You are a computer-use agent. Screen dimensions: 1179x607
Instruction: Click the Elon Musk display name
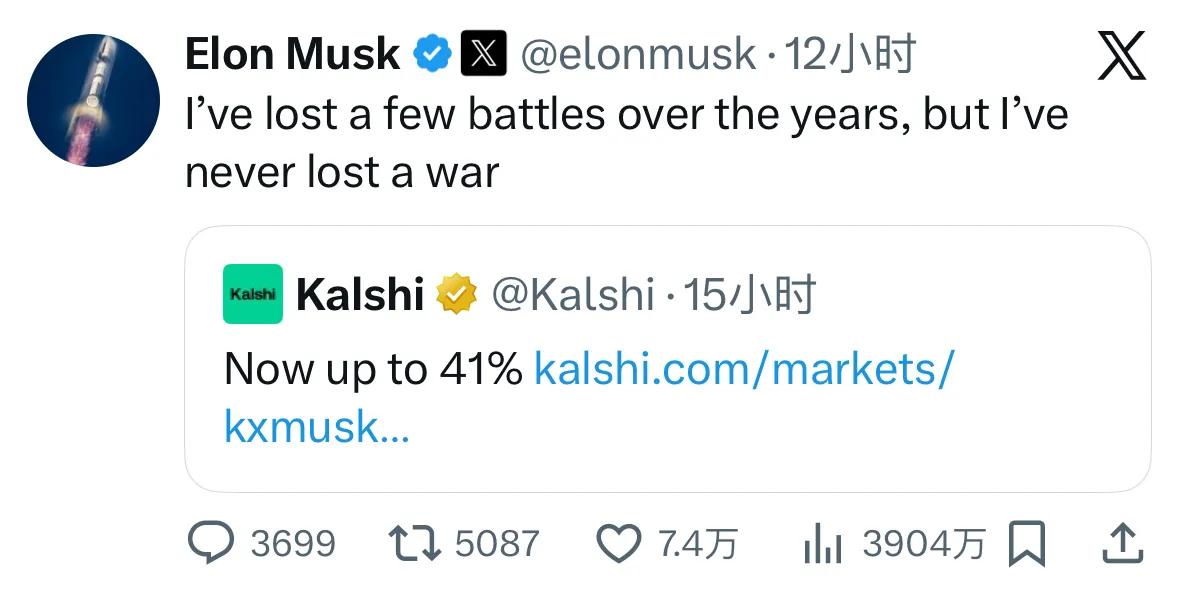[x=292, y=53]
